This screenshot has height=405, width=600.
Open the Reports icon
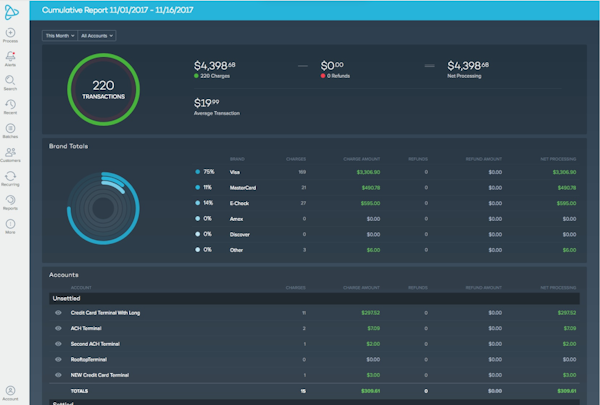(x=10, y=202)
